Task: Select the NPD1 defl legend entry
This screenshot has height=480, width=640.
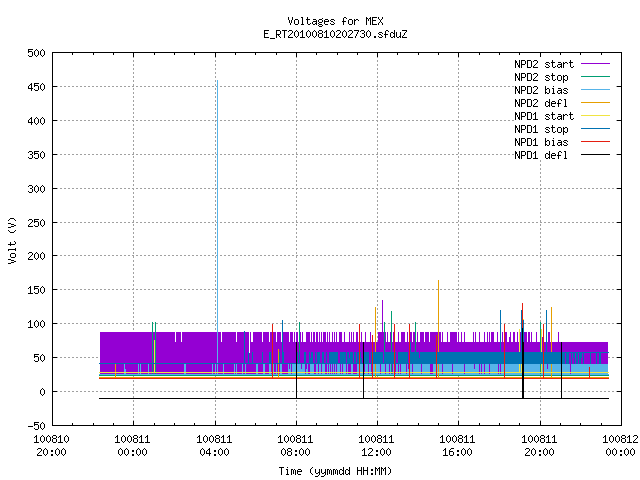Action: [541, 156]
